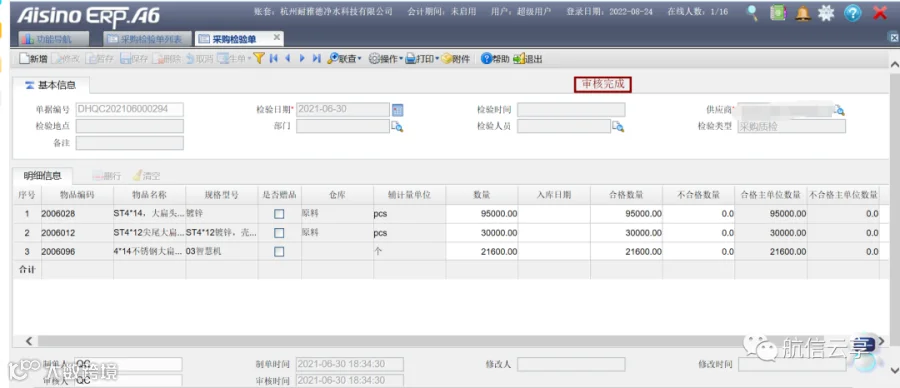900x388 pixels.
Task: Open the settings gear in header
Action: (x=826, y=13)
